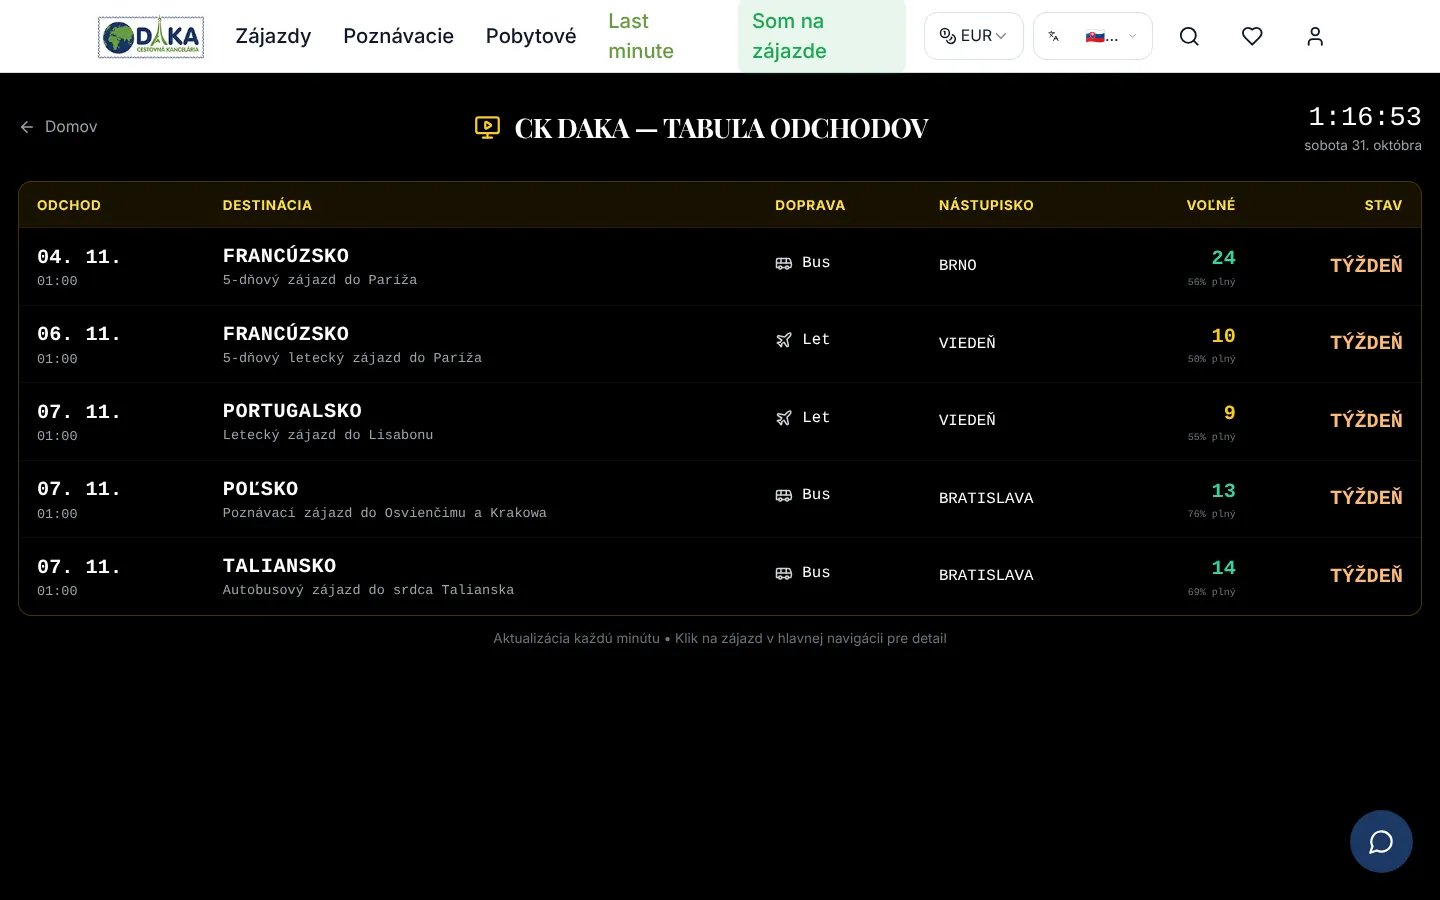Image resolution: width=1440 pixels, height=900 pixels.
Task: Click the back arrow beside Domov
Action: click(x=27, y=127)
